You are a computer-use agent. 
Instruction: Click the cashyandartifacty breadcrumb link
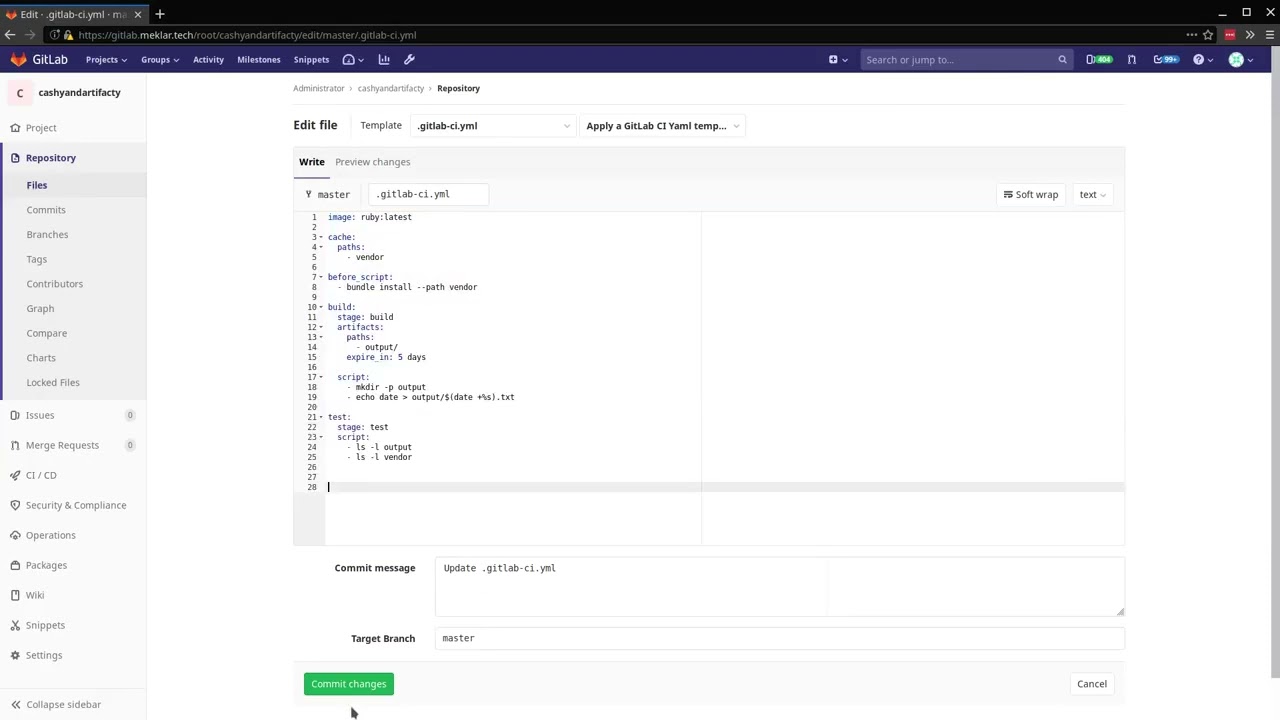tap(391, 88)
